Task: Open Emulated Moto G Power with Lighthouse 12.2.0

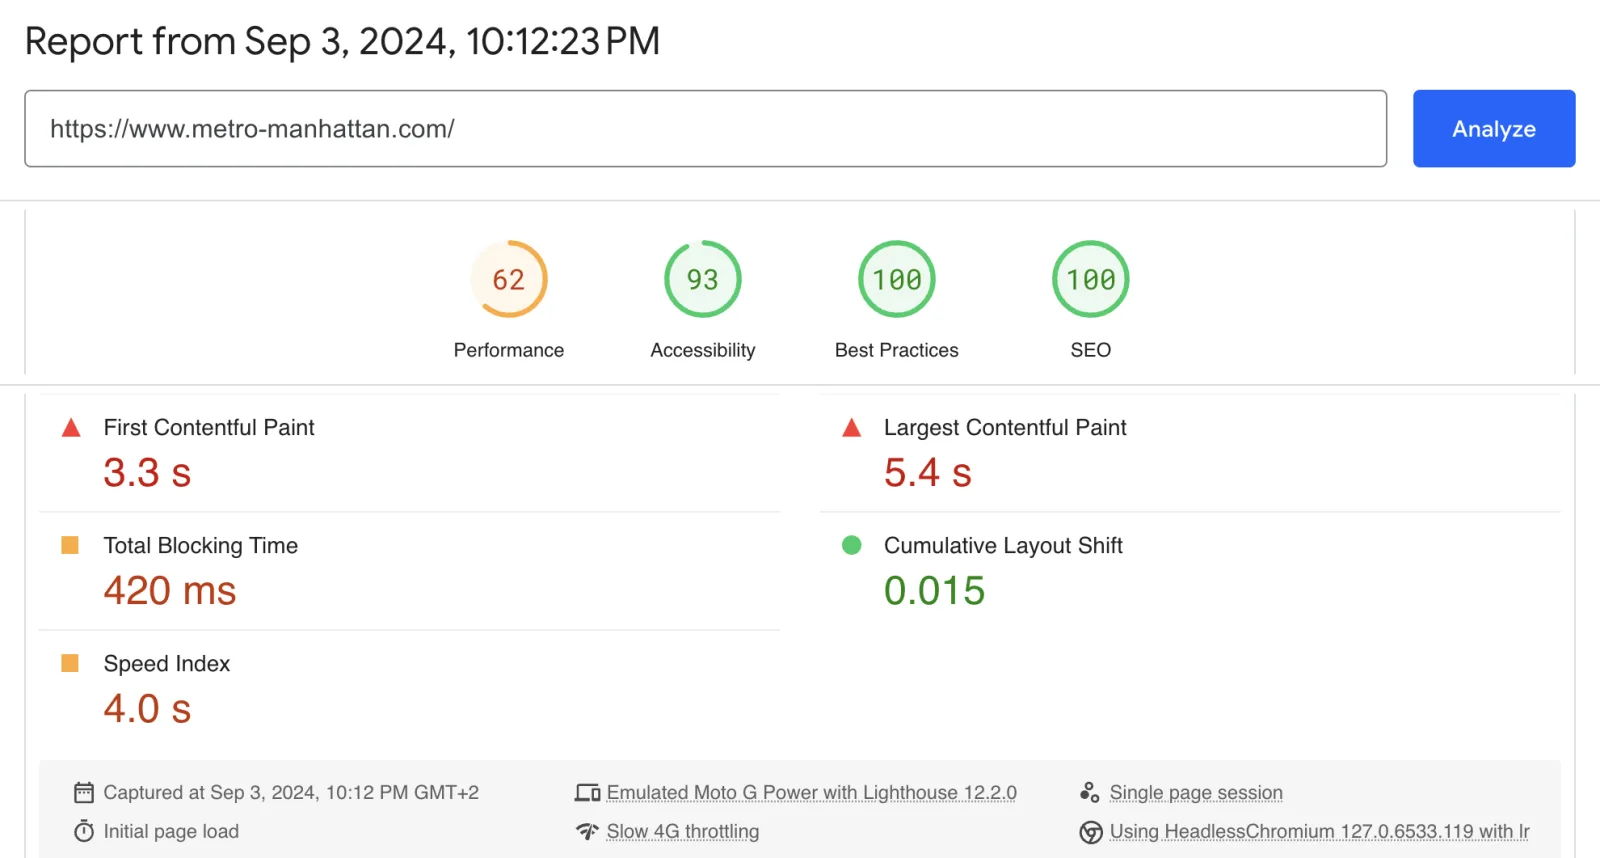Action: [811, 793]
